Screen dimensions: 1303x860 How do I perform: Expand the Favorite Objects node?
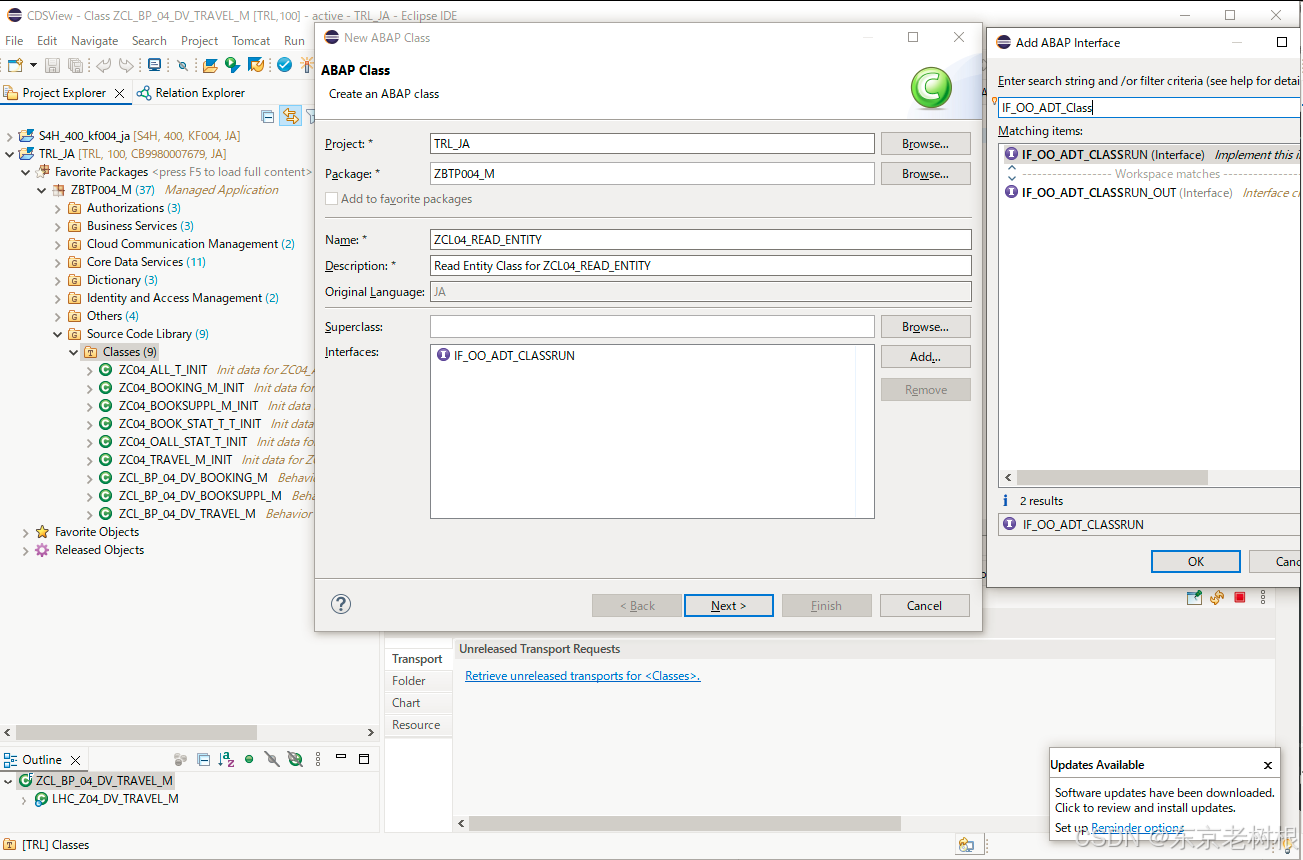click(26, 532)
